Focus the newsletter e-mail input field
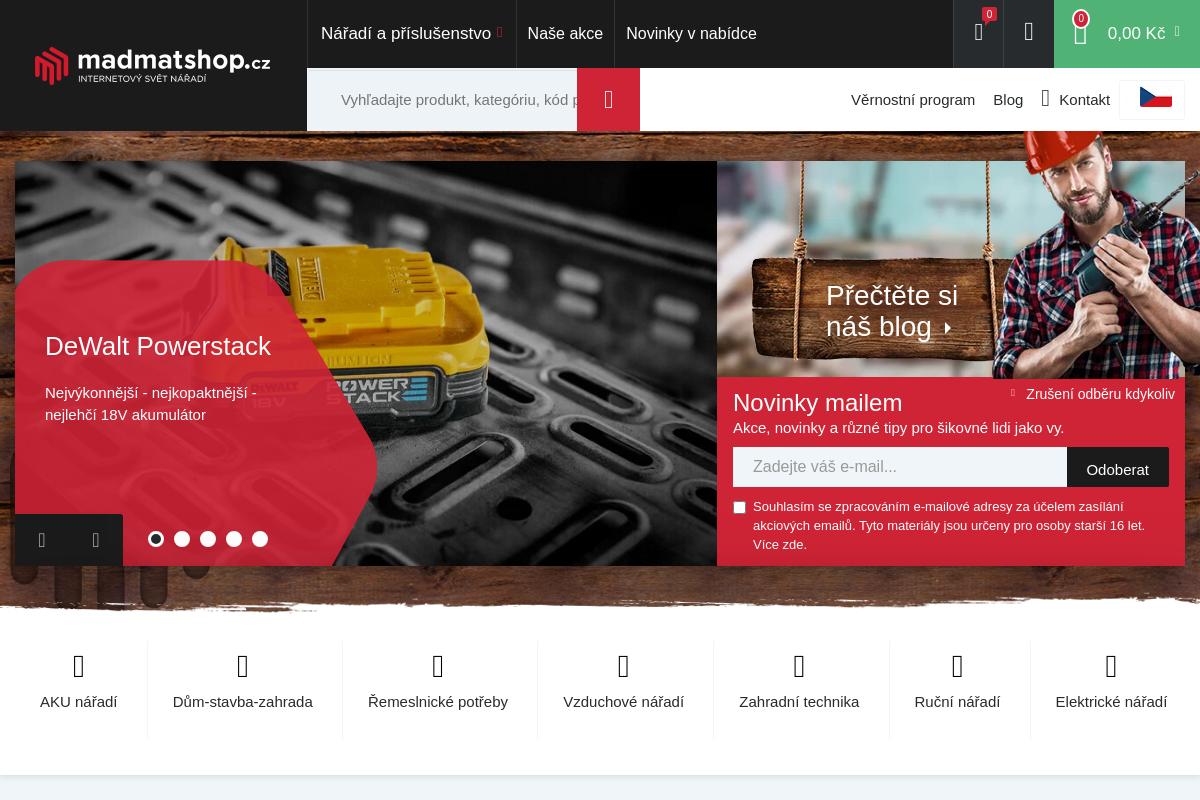The image size is (1200, 800). (x=899, y=467)
